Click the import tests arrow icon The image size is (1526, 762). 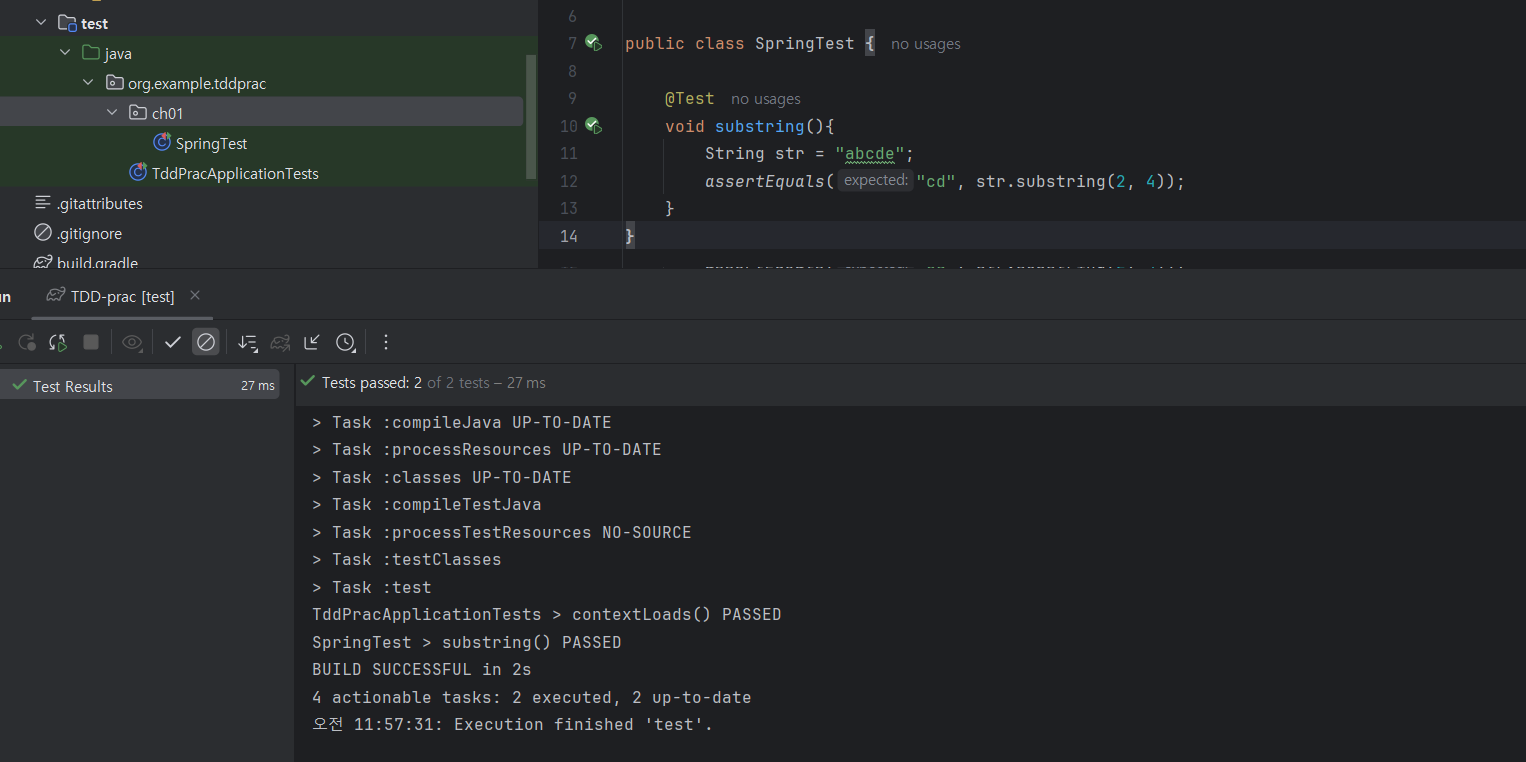312,342
